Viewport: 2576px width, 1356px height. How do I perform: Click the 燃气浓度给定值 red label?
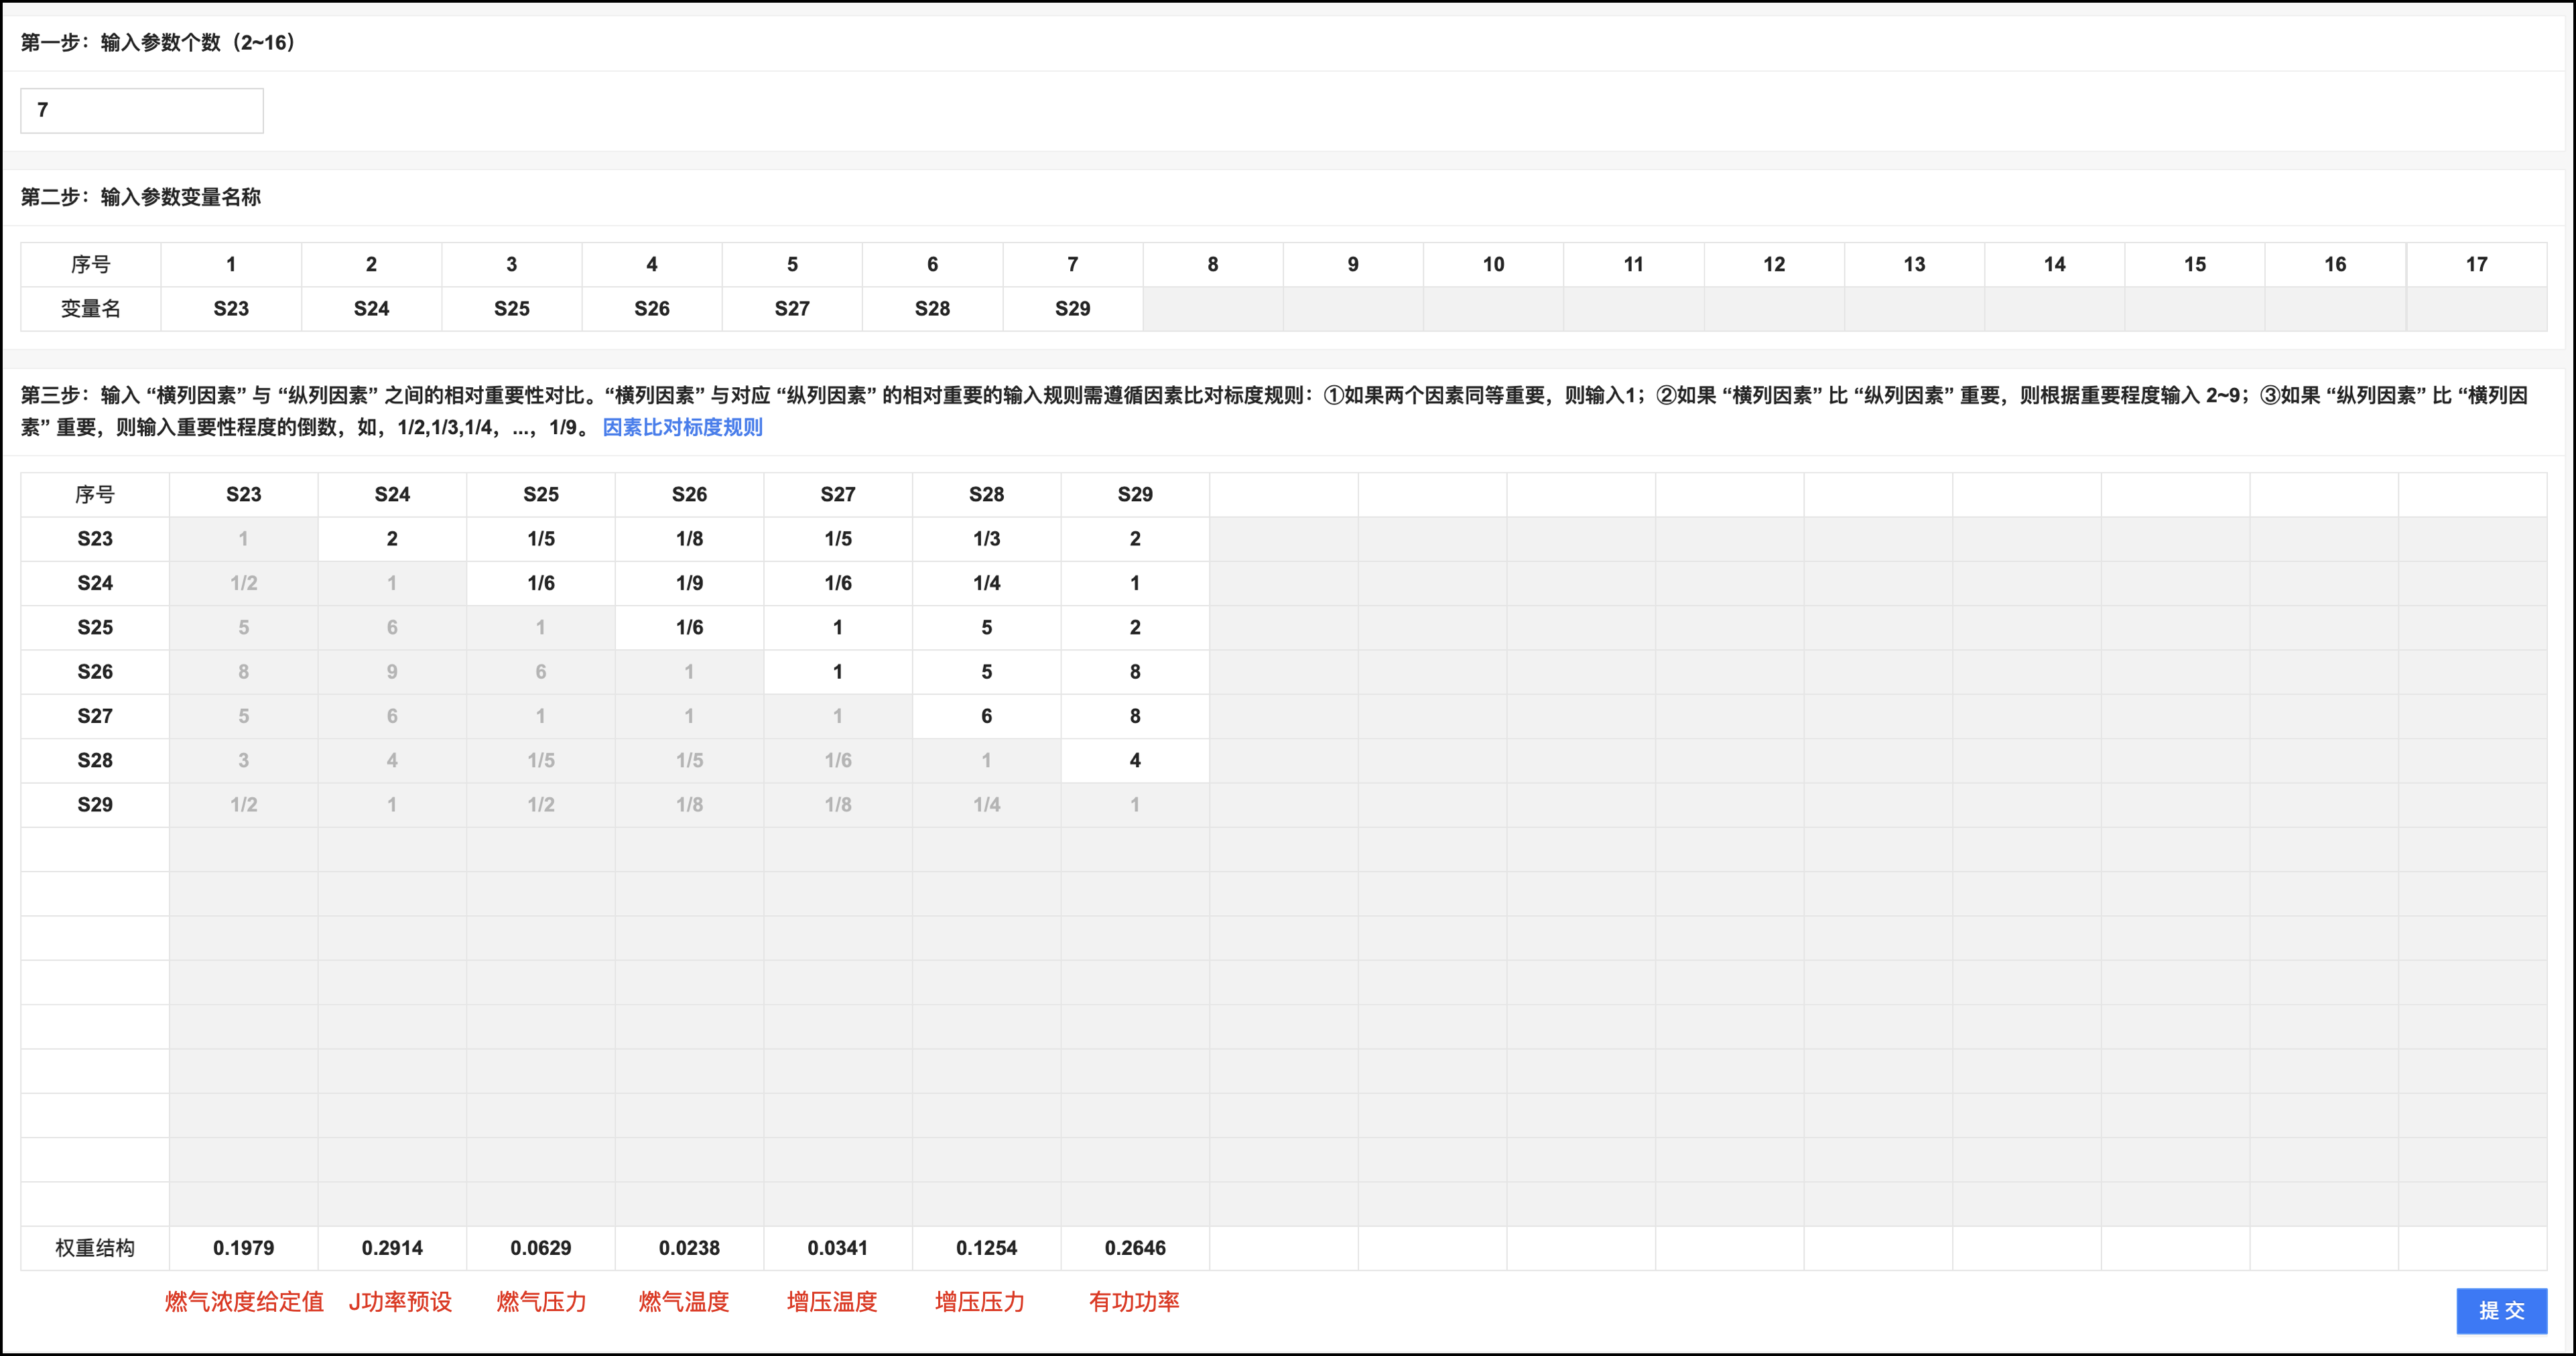[244, 1302]
